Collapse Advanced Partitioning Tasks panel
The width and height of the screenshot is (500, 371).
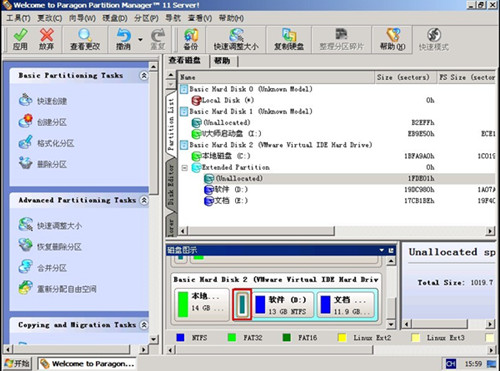[x=144, y=200]
